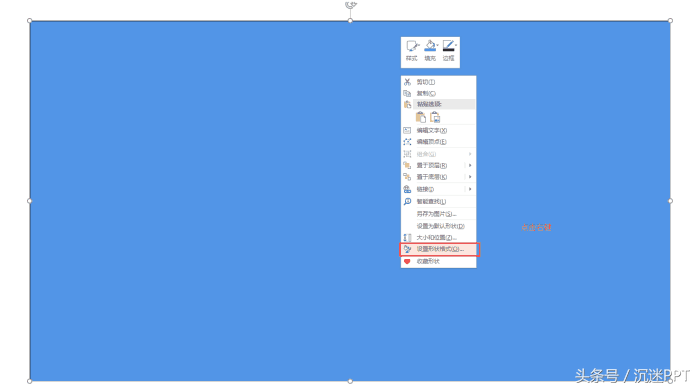Image resolution: width=699 pixels, height=389 pixels.
Task: Choose 复制(C) copy from context menu
Action: pyautogui.click(x=438, y=93)
